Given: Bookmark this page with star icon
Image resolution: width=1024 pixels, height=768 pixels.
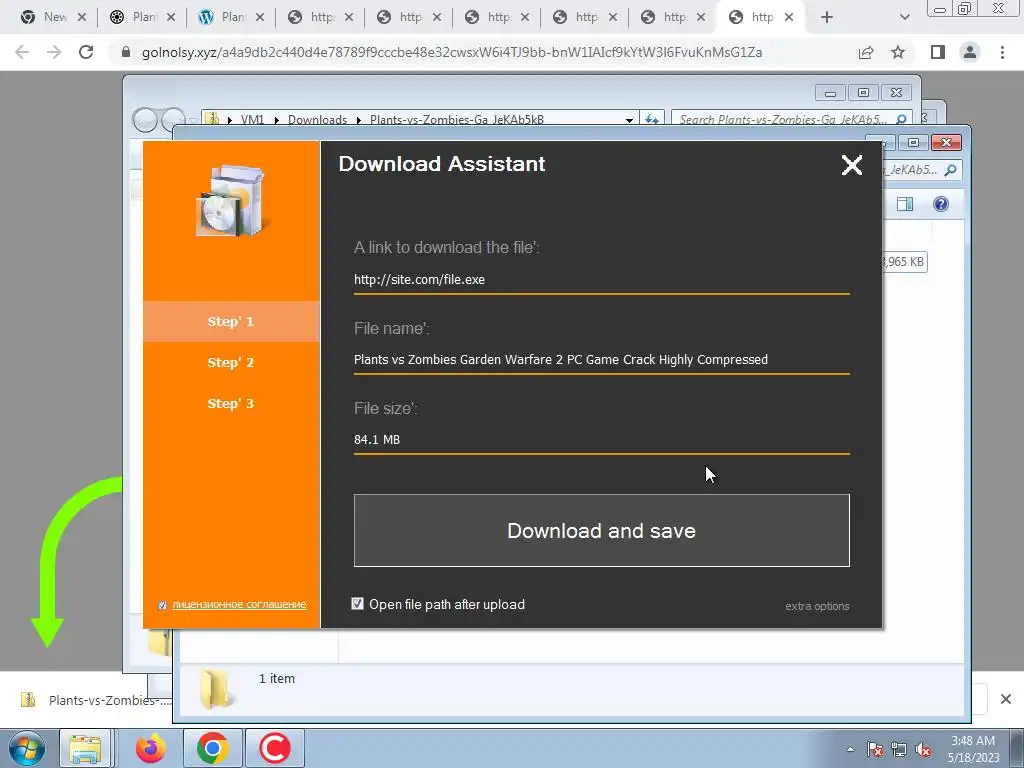Looking at the screenshot, I should [898, 52].
